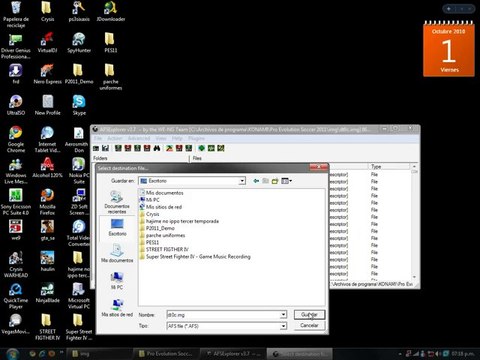Select hajime no ippo tercer temporada folder
Screen dimensions: 480x360
click(x=179, y=221)
